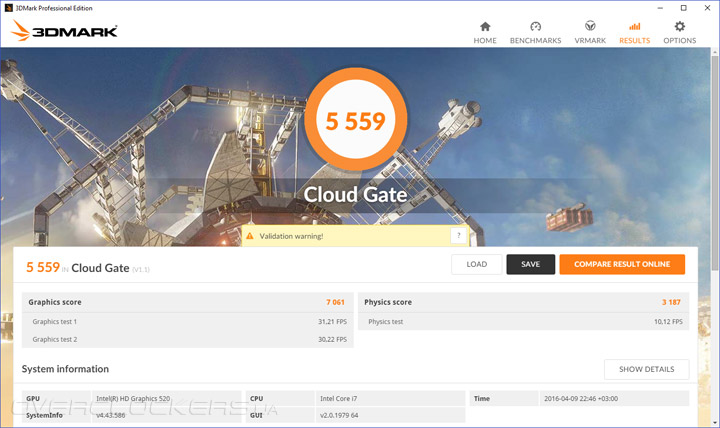Click the SHOW DETAILS button
The height and width of the screenshot is (428, 720).
pos(647,369)
